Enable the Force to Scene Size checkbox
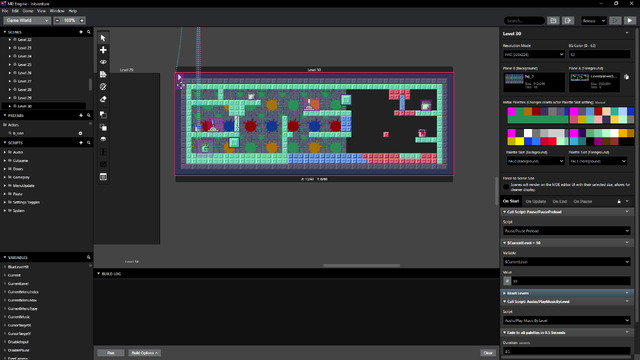640x360 pixels. pyautogui.click(x=506, y=187)
